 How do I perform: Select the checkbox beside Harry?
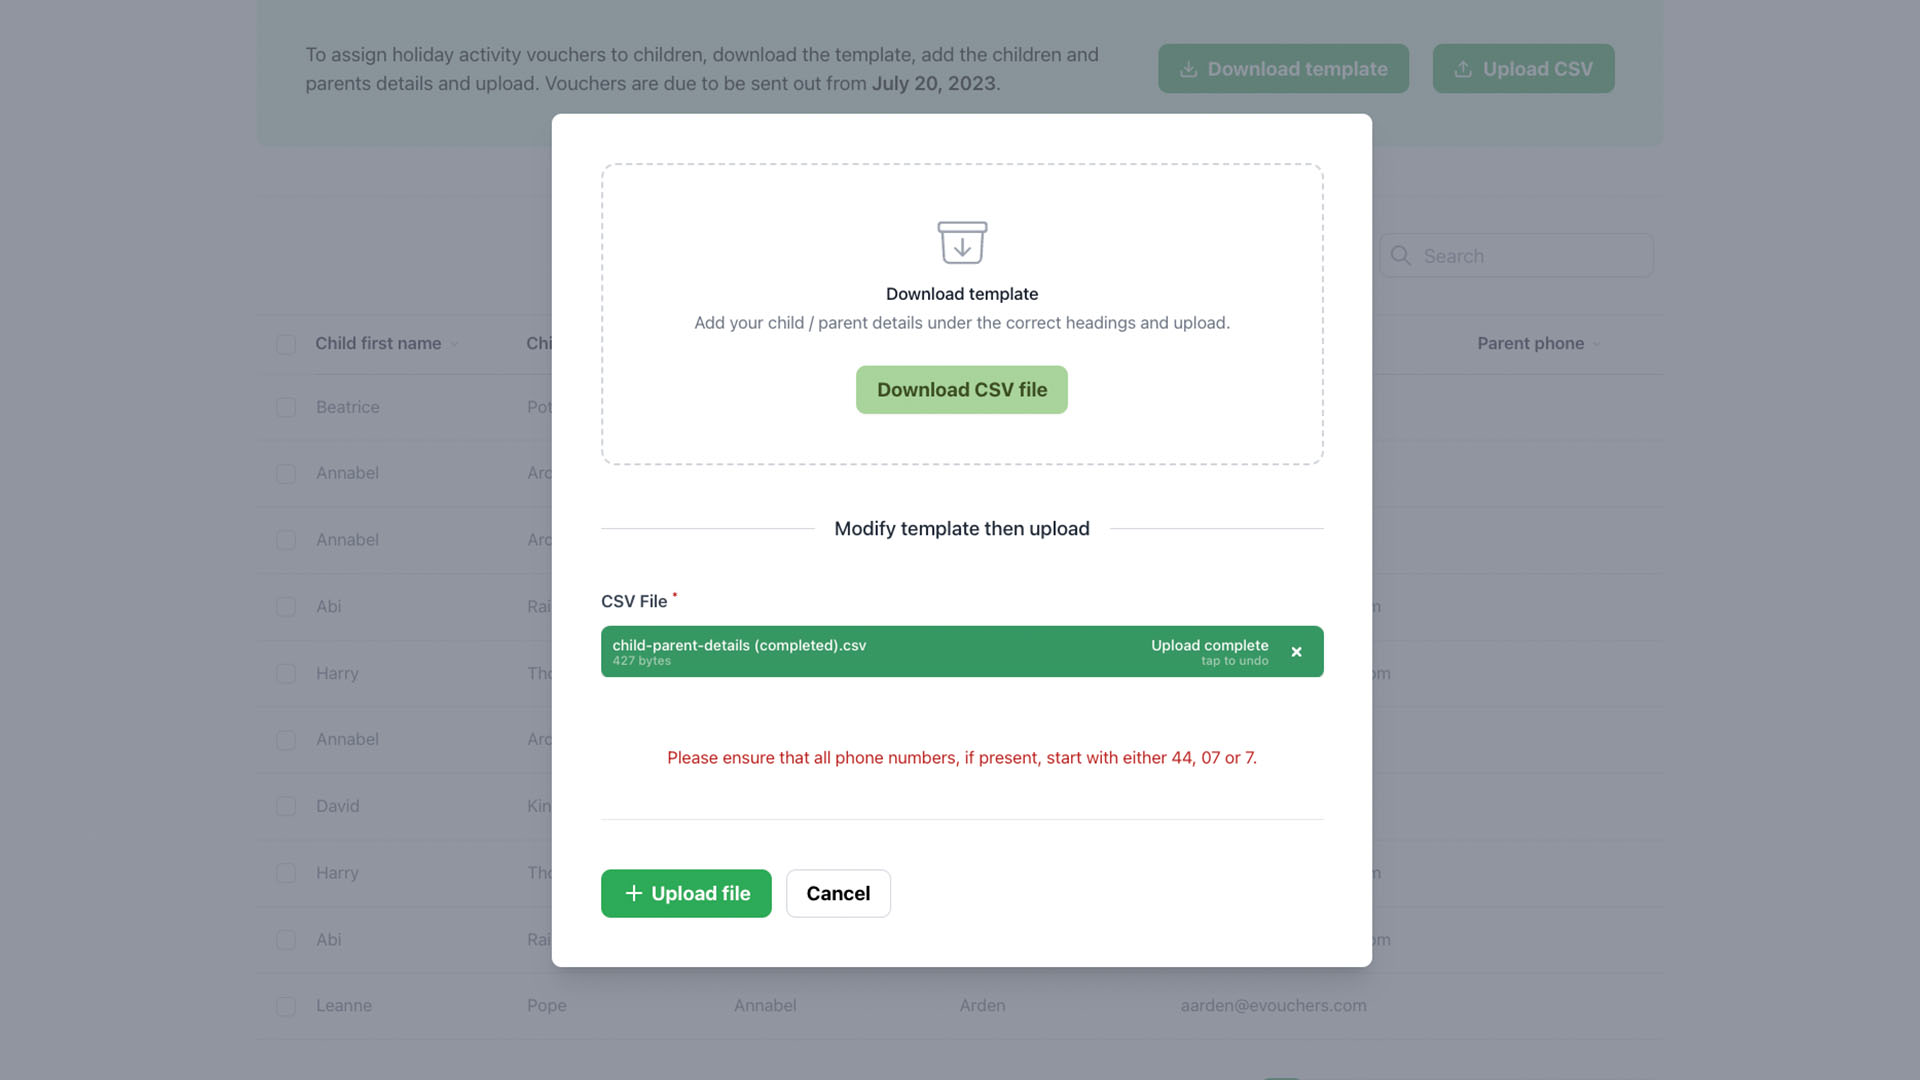[x=285, y=673]
